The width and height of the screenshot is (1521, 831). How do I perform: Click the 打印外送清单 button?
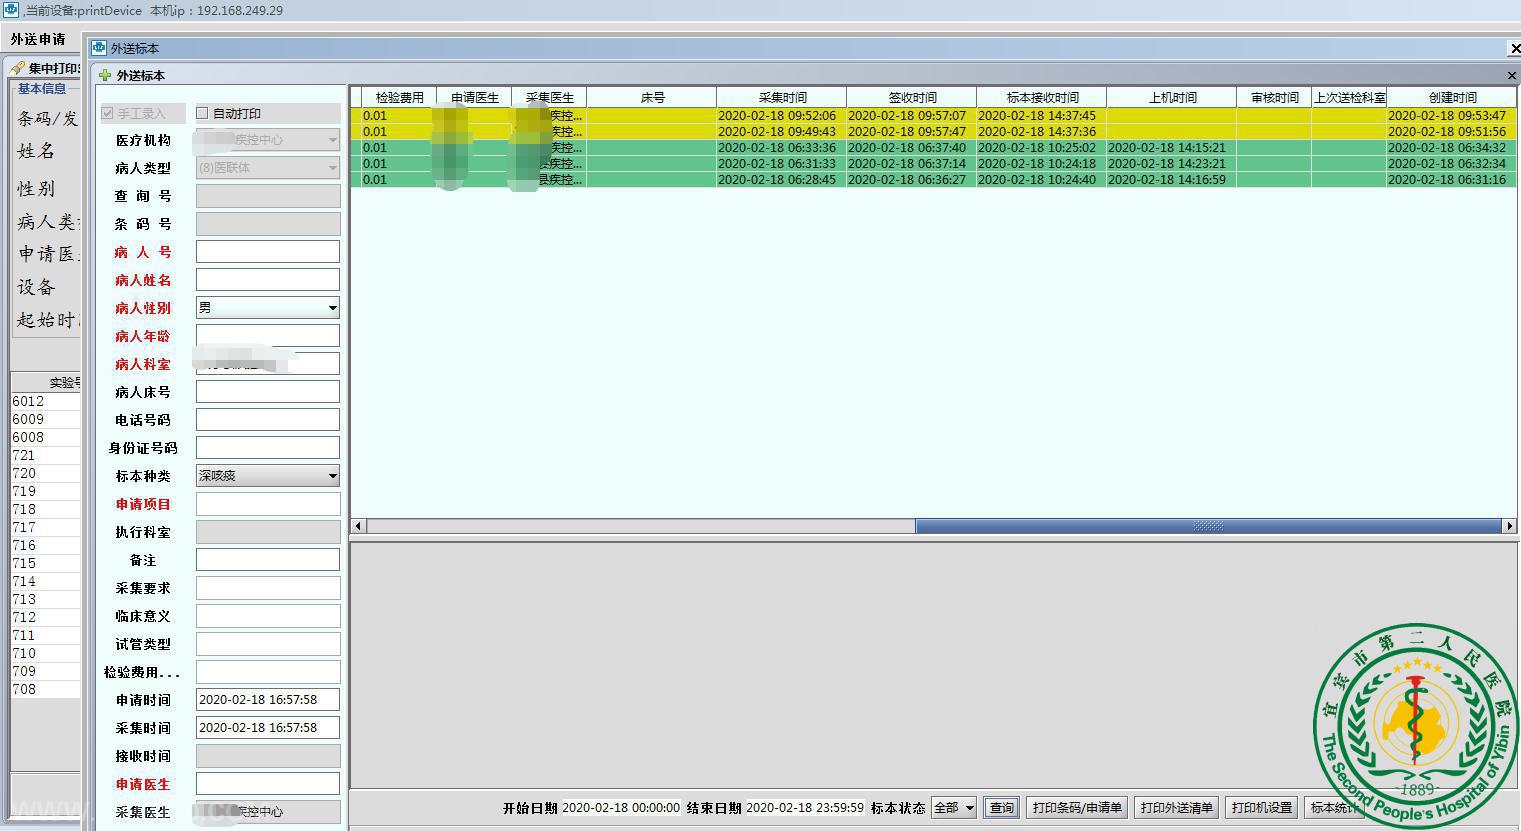coord(1176,808)
